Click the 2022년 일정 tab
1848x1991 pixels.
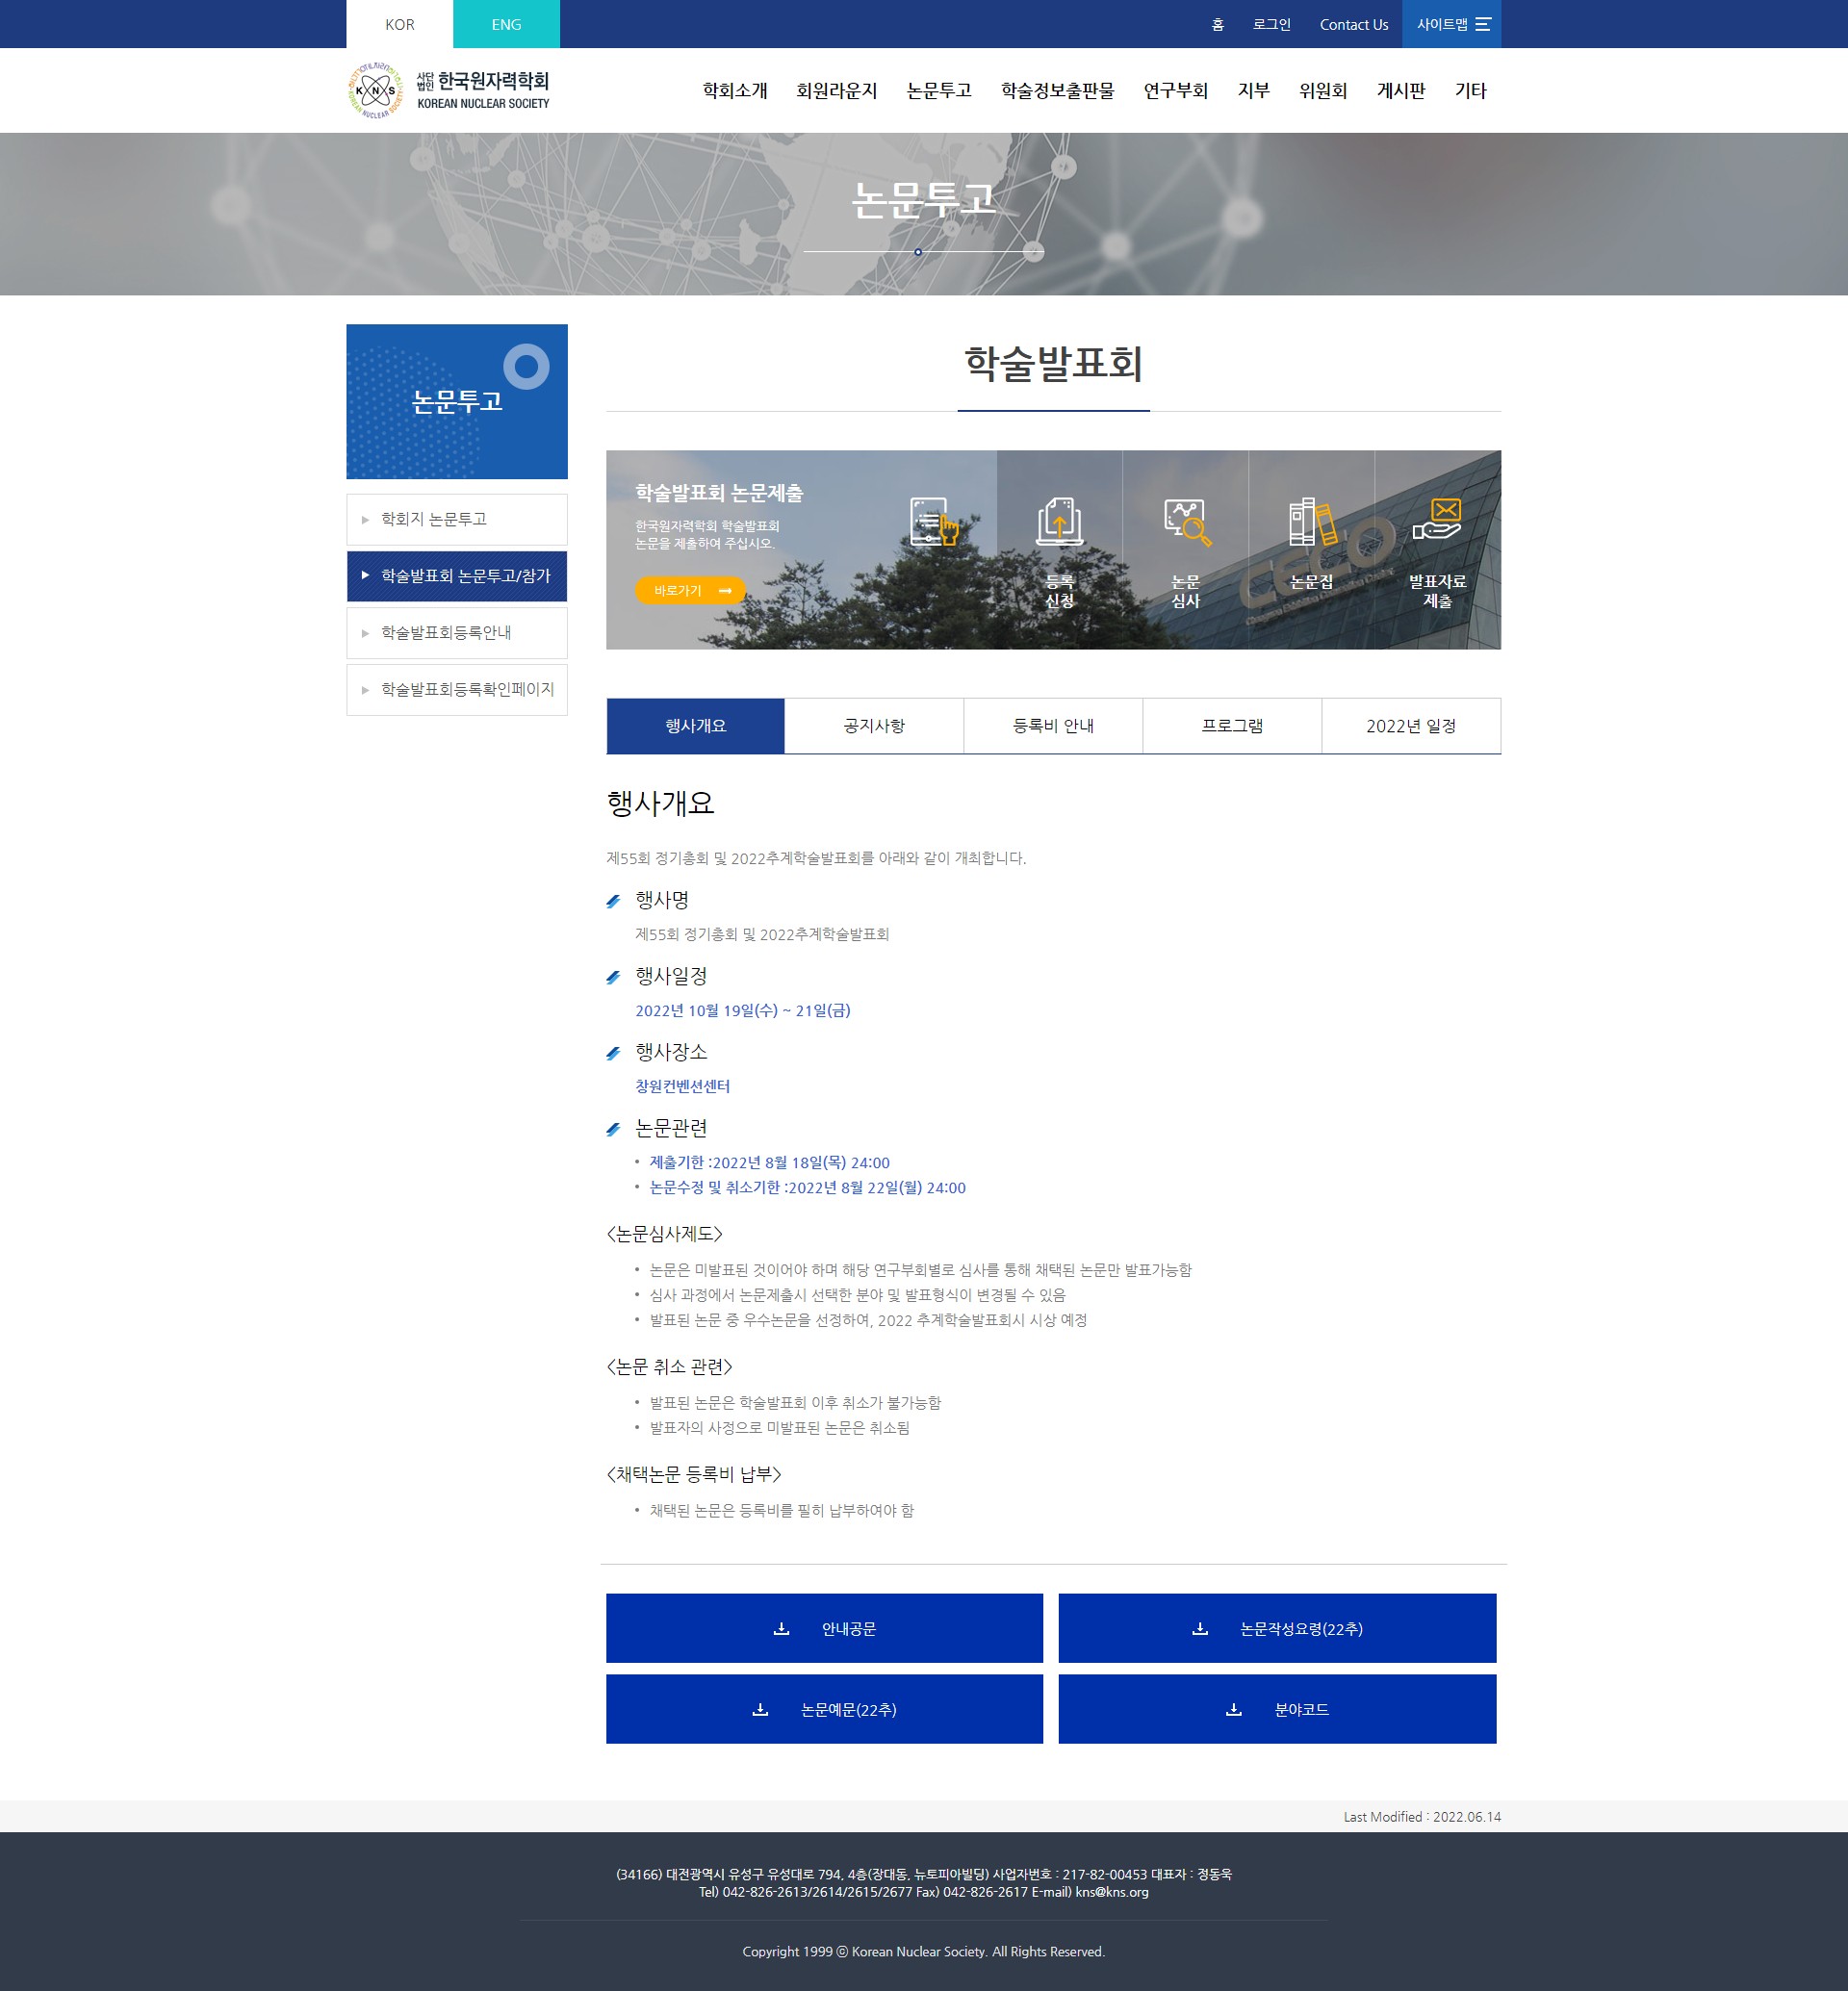1410,726
